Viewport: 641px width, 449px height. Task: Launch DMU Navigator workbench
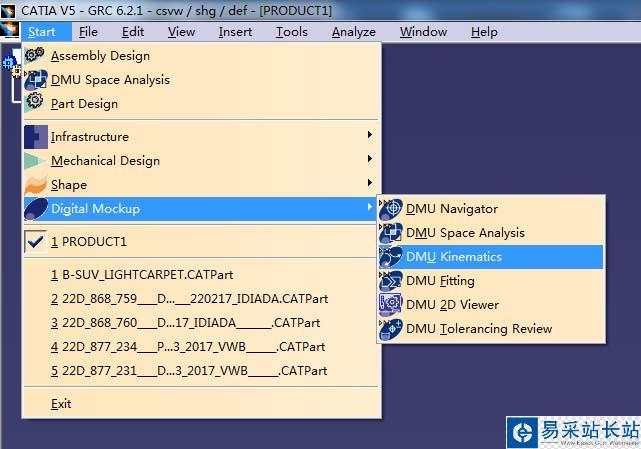point(491,209)
